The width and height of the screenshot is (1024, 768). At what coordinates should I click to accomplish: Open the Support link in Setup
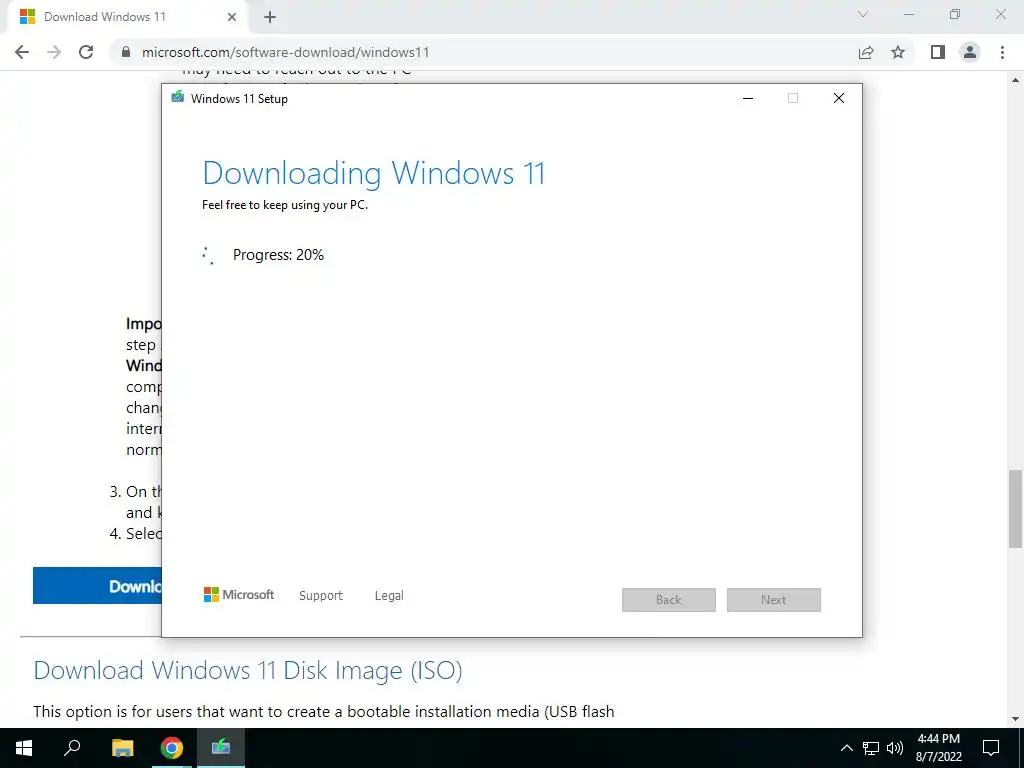[x=321, y=596]
